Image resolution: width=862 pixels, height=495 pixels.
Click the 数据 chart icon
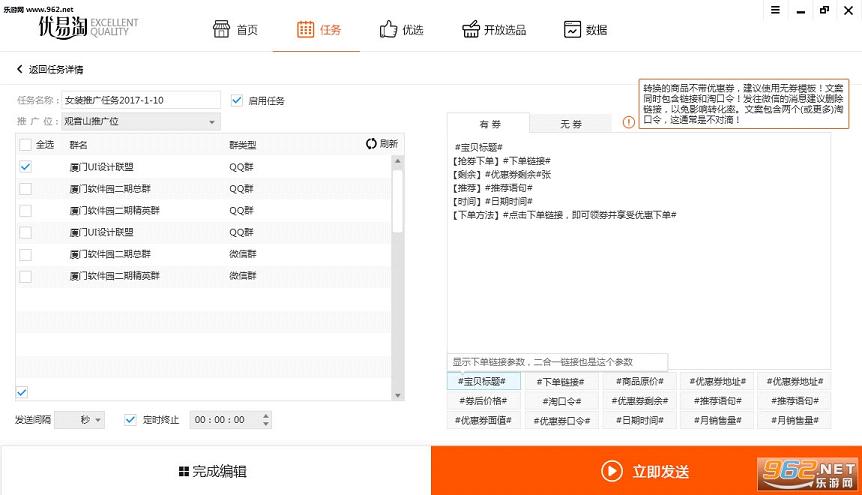click(572, 29)
